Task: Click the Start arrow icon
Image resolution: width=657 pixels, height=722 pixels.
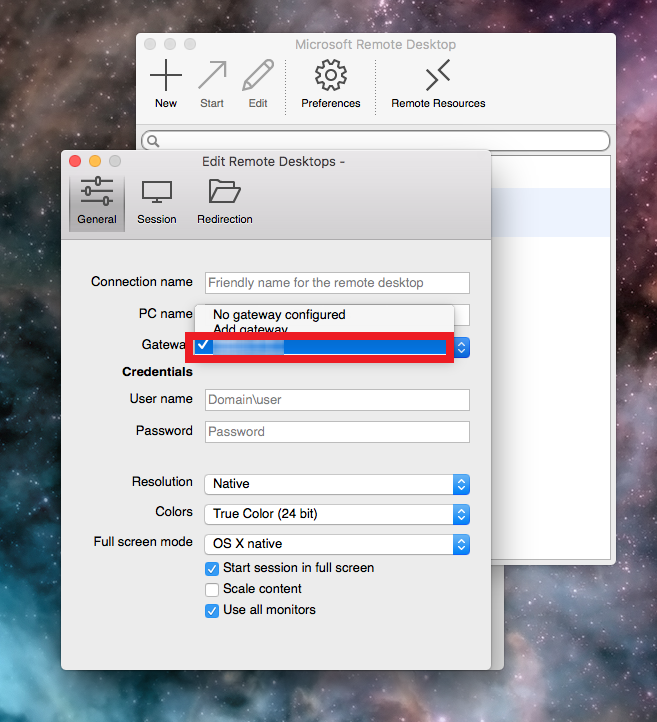Action: (212, 75)
